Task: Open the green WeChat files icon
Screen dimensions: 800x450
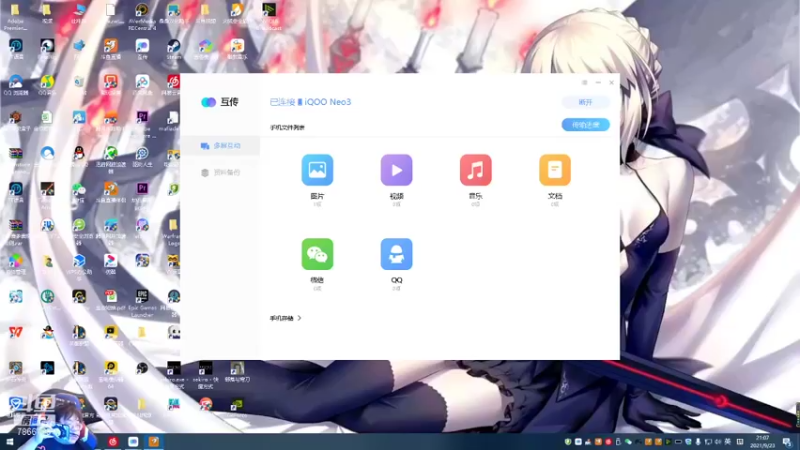Action: [x=317, y=254]
